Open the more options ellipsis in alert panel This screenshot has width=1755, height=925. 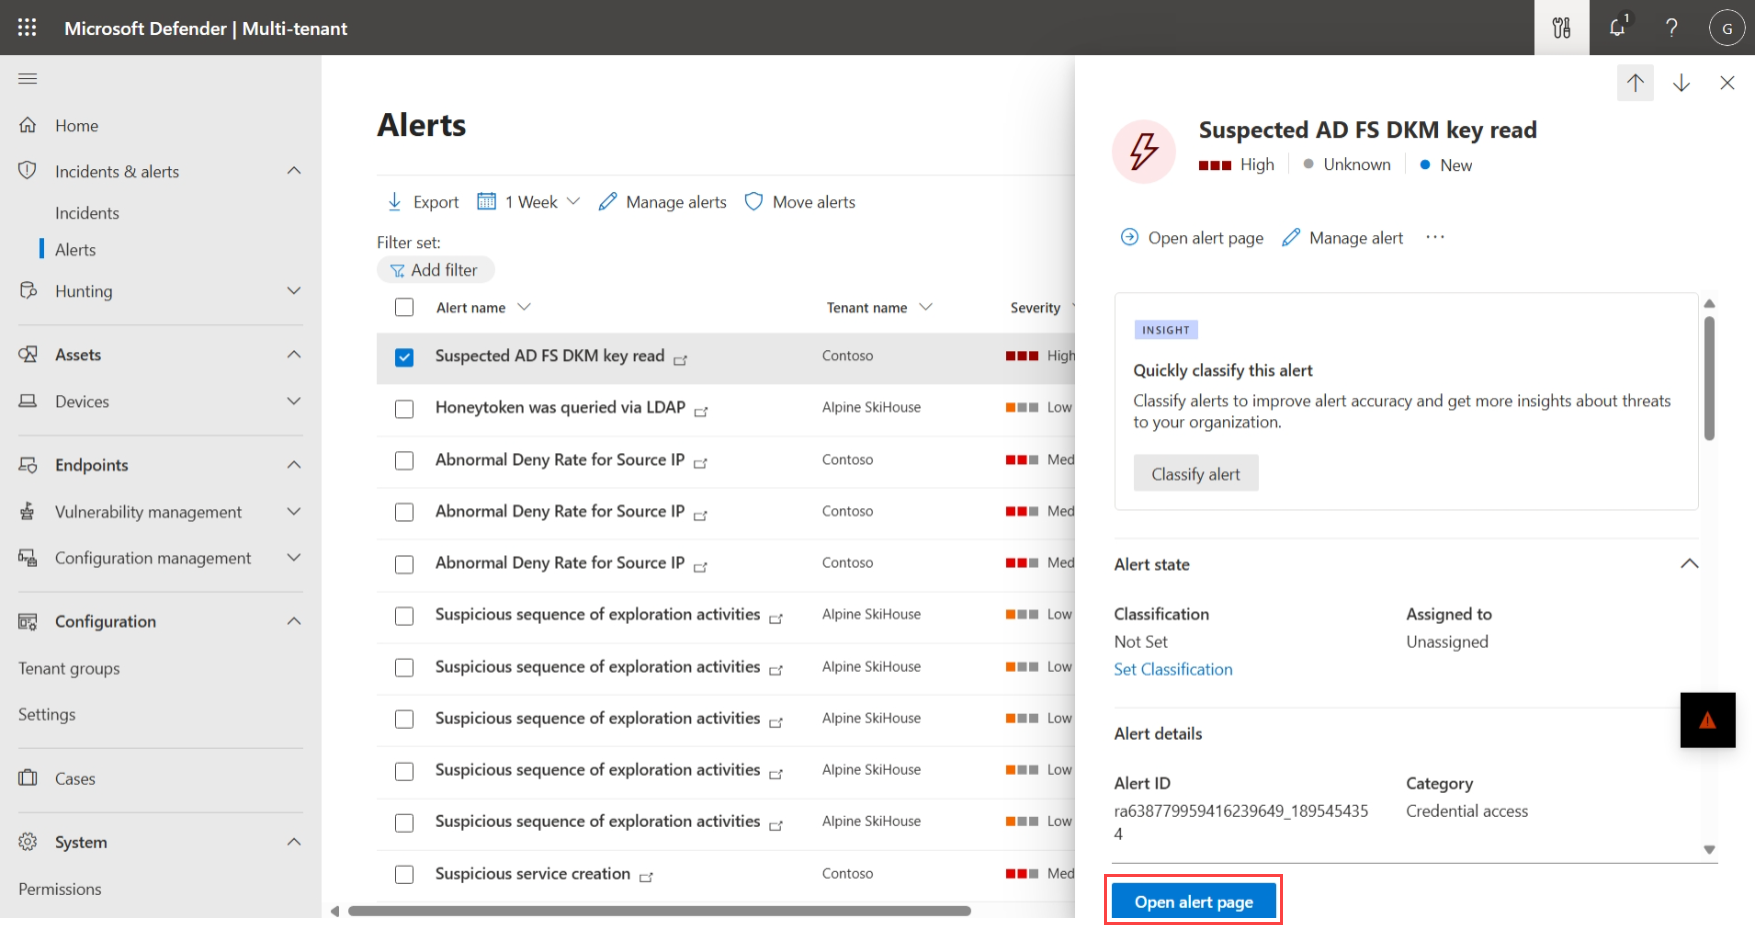[1435, 237]
